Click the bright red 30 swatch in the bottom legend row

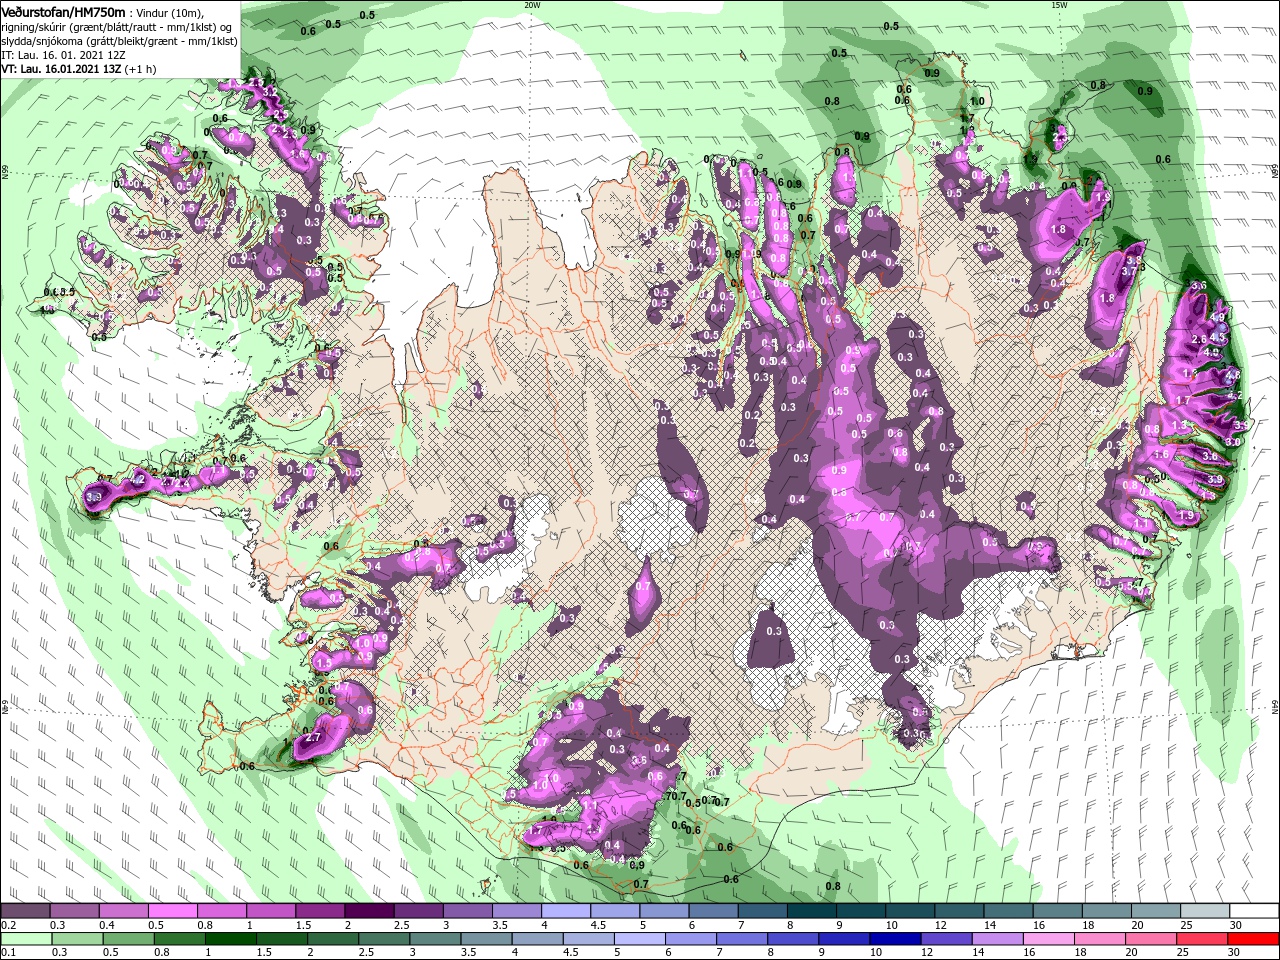1252,939
